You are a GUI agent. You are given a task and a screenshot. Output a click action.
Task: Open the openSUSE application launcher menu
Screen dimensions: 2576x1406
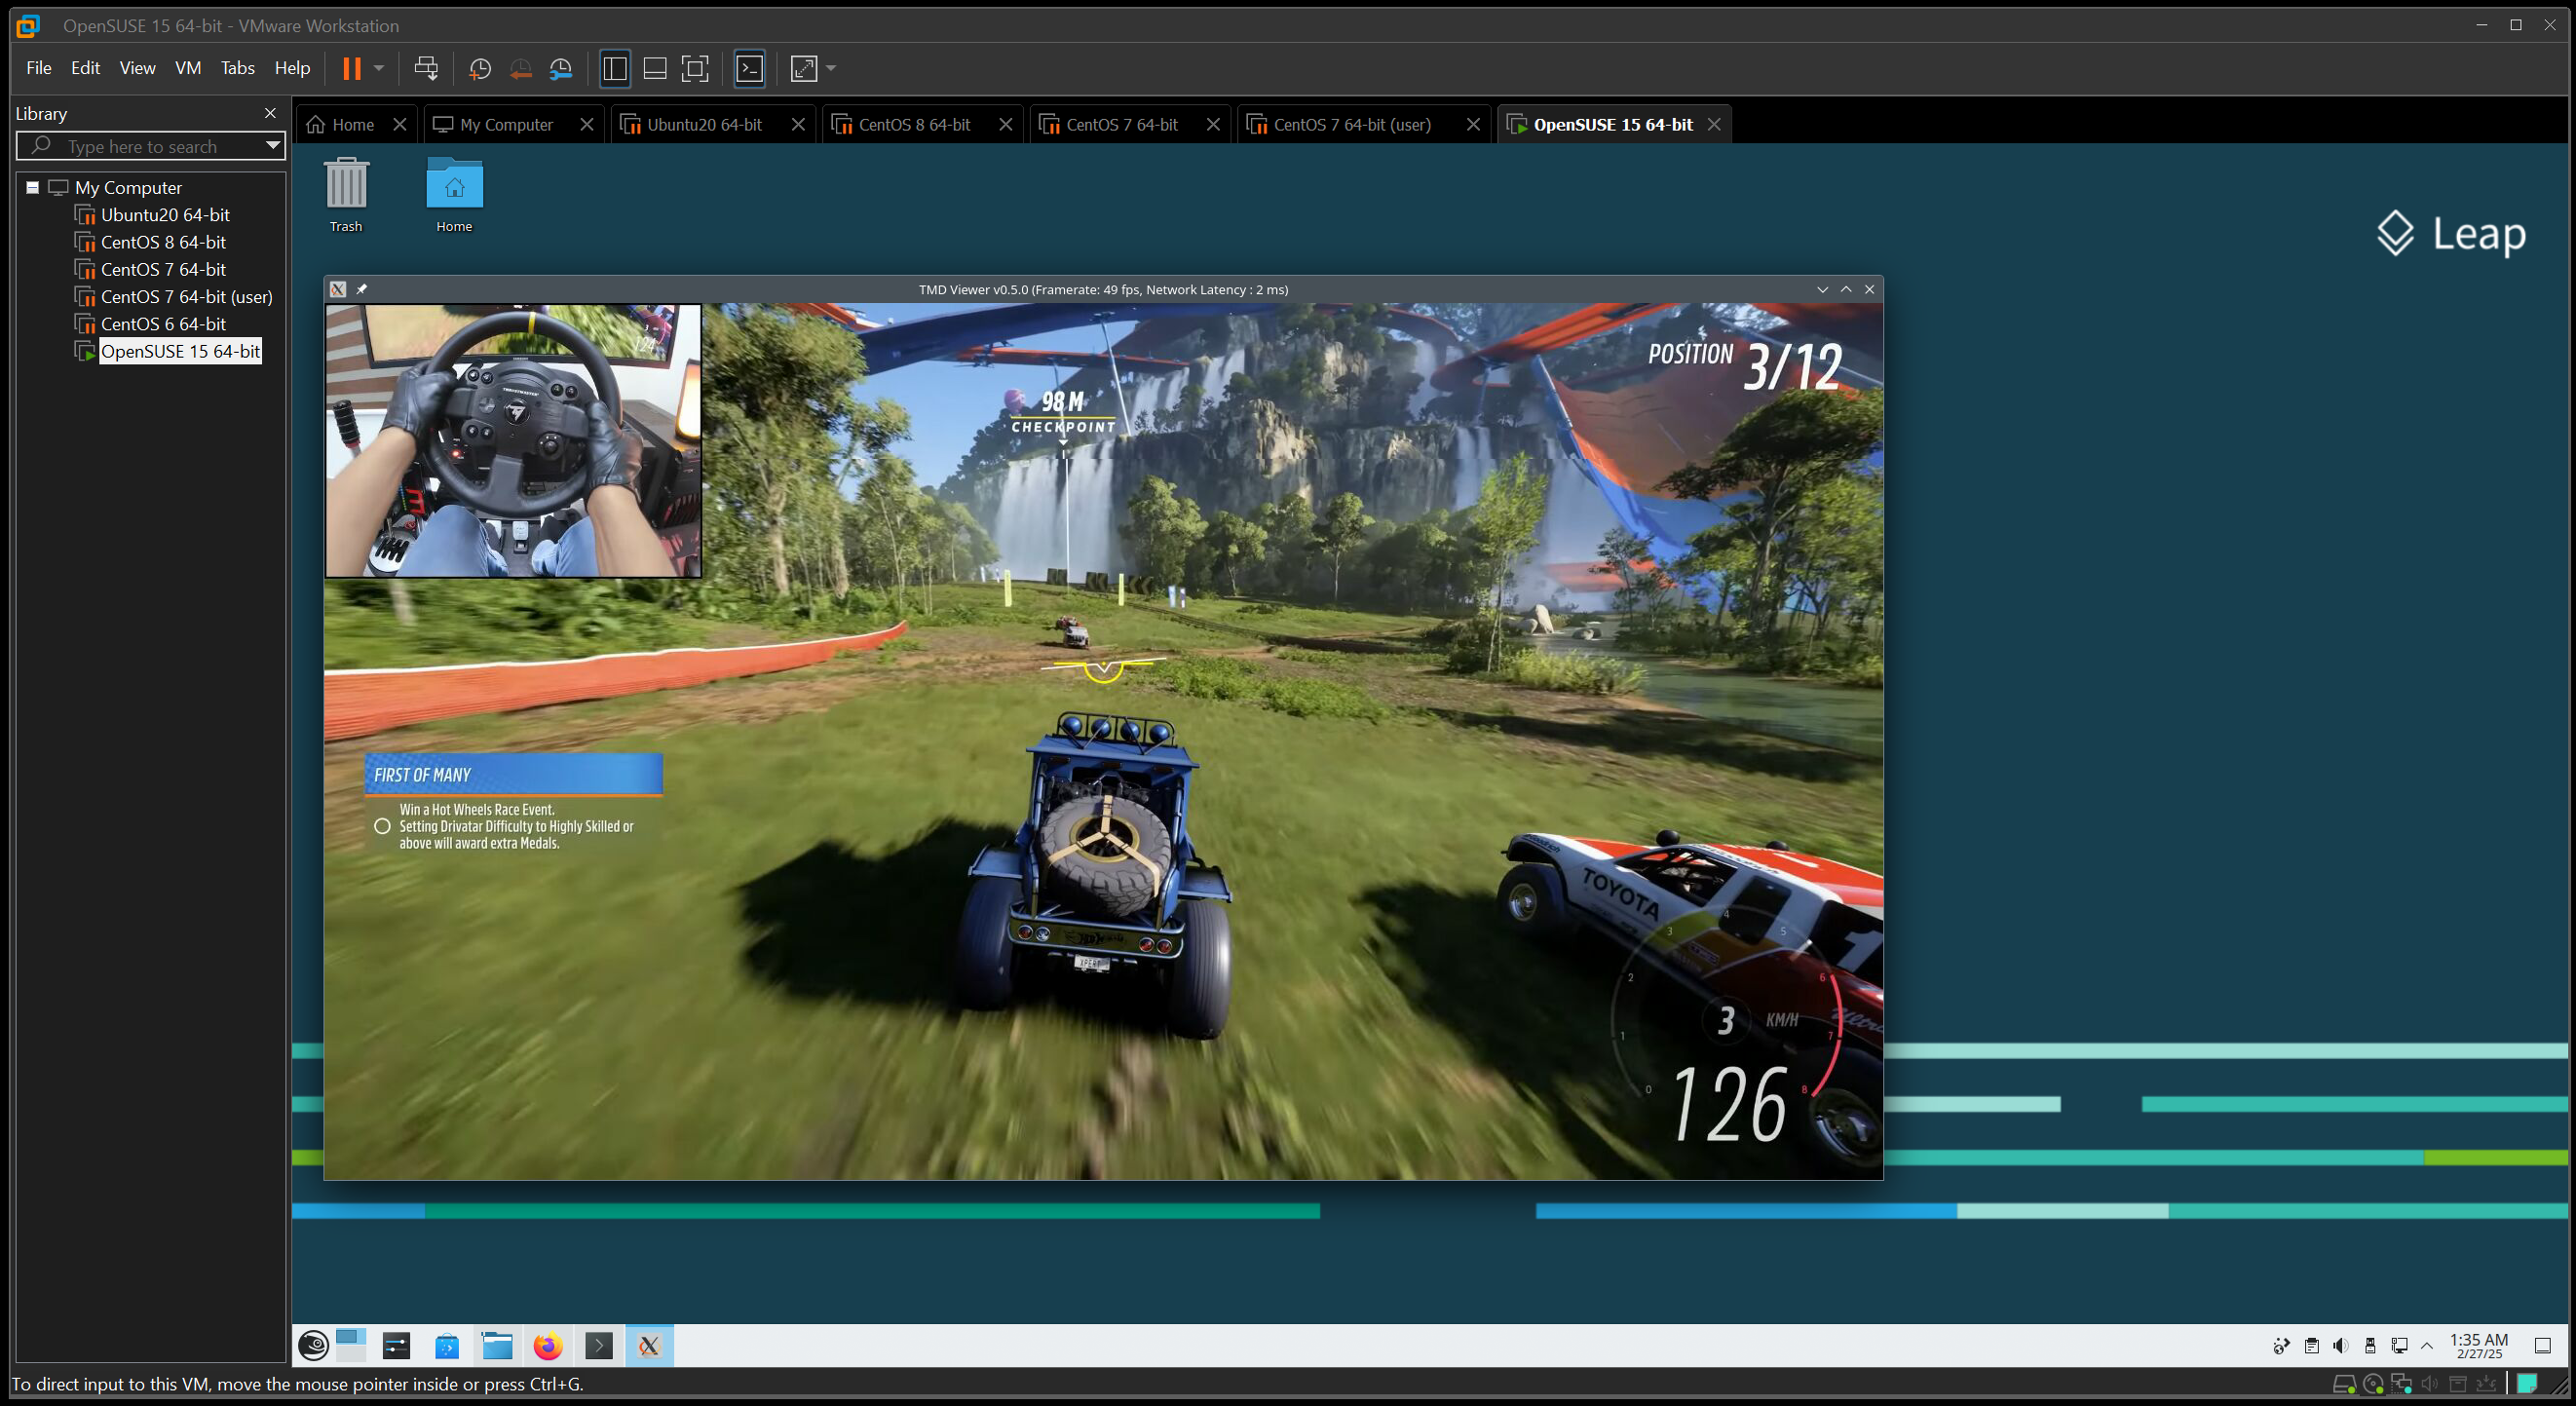click(x=313, y=1346)
